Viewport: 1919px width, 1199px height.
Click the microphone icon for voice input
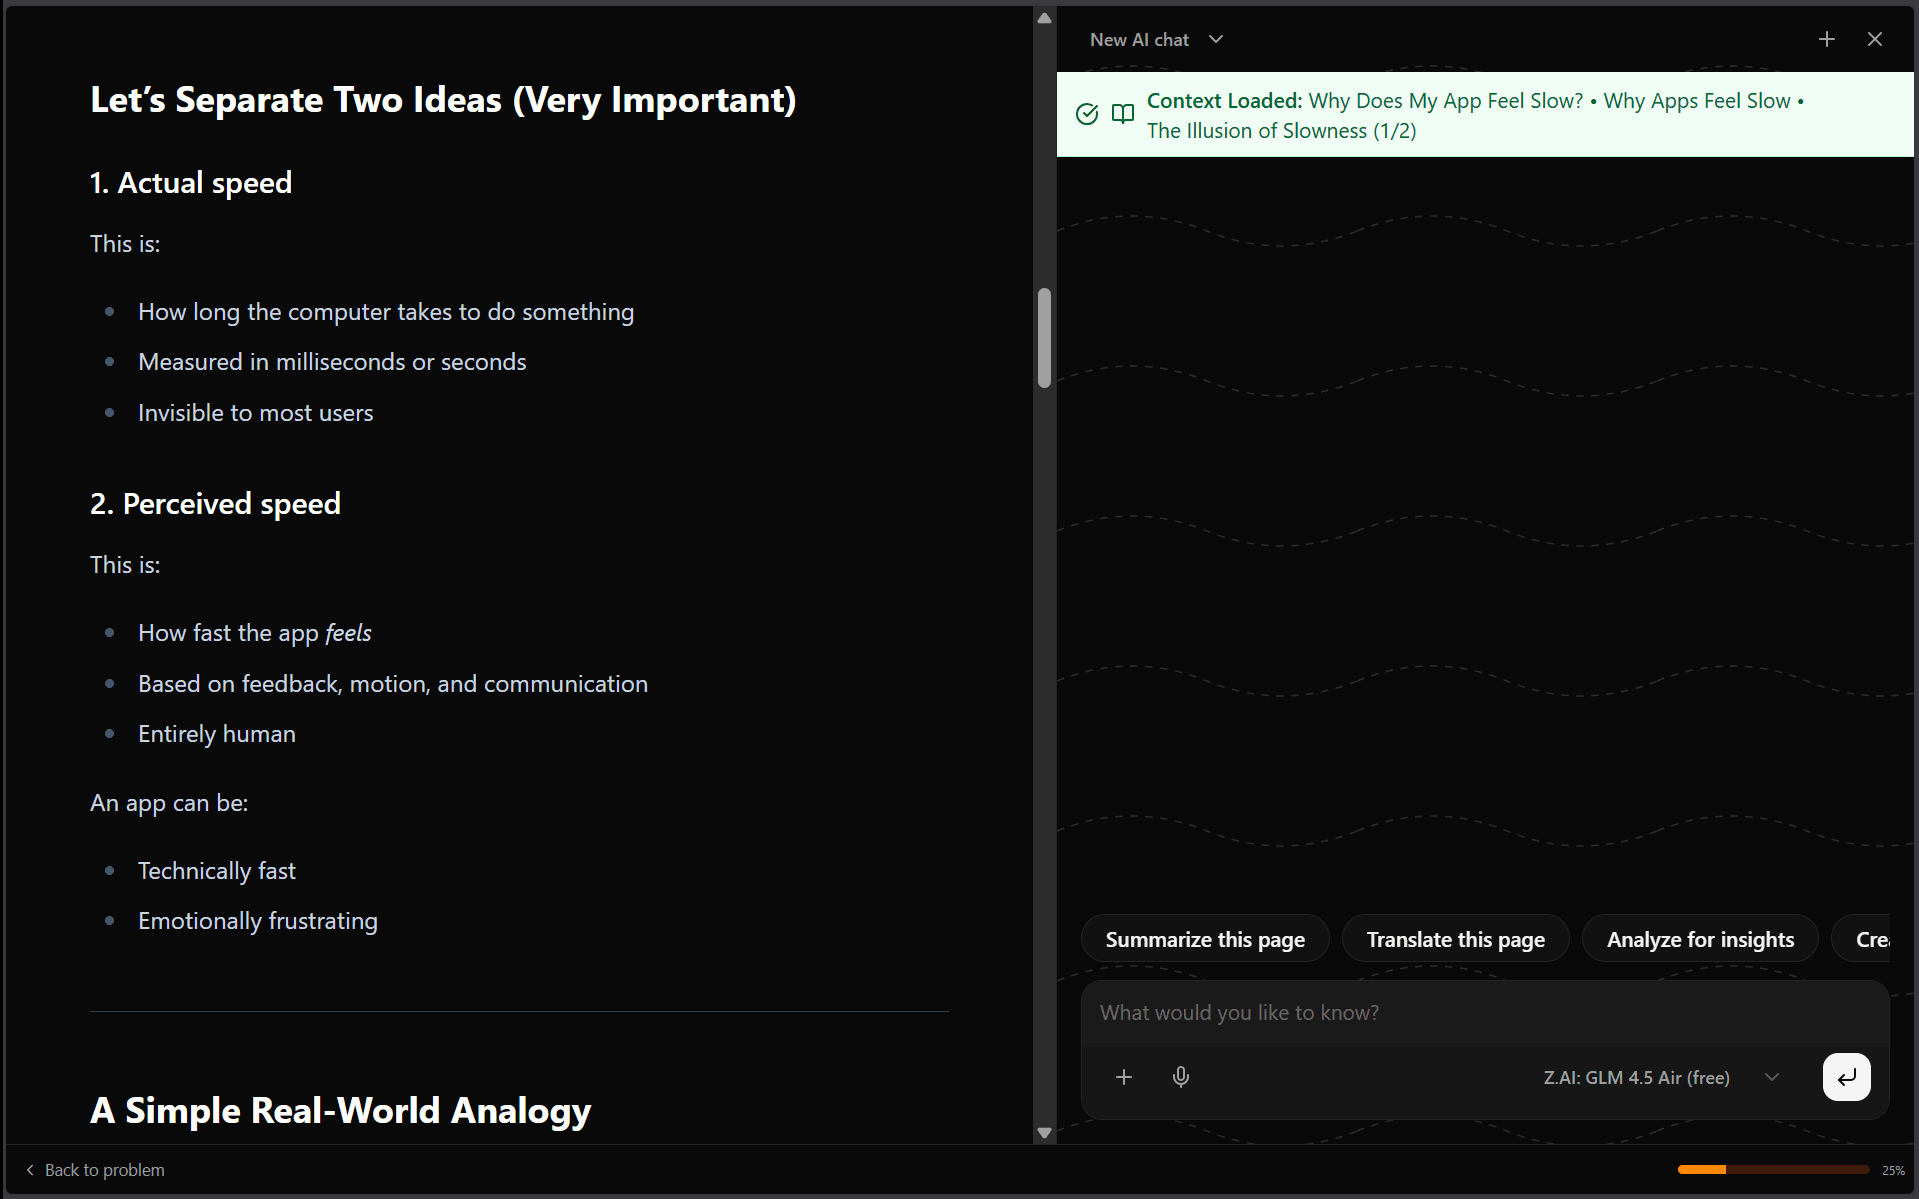1180,1077
